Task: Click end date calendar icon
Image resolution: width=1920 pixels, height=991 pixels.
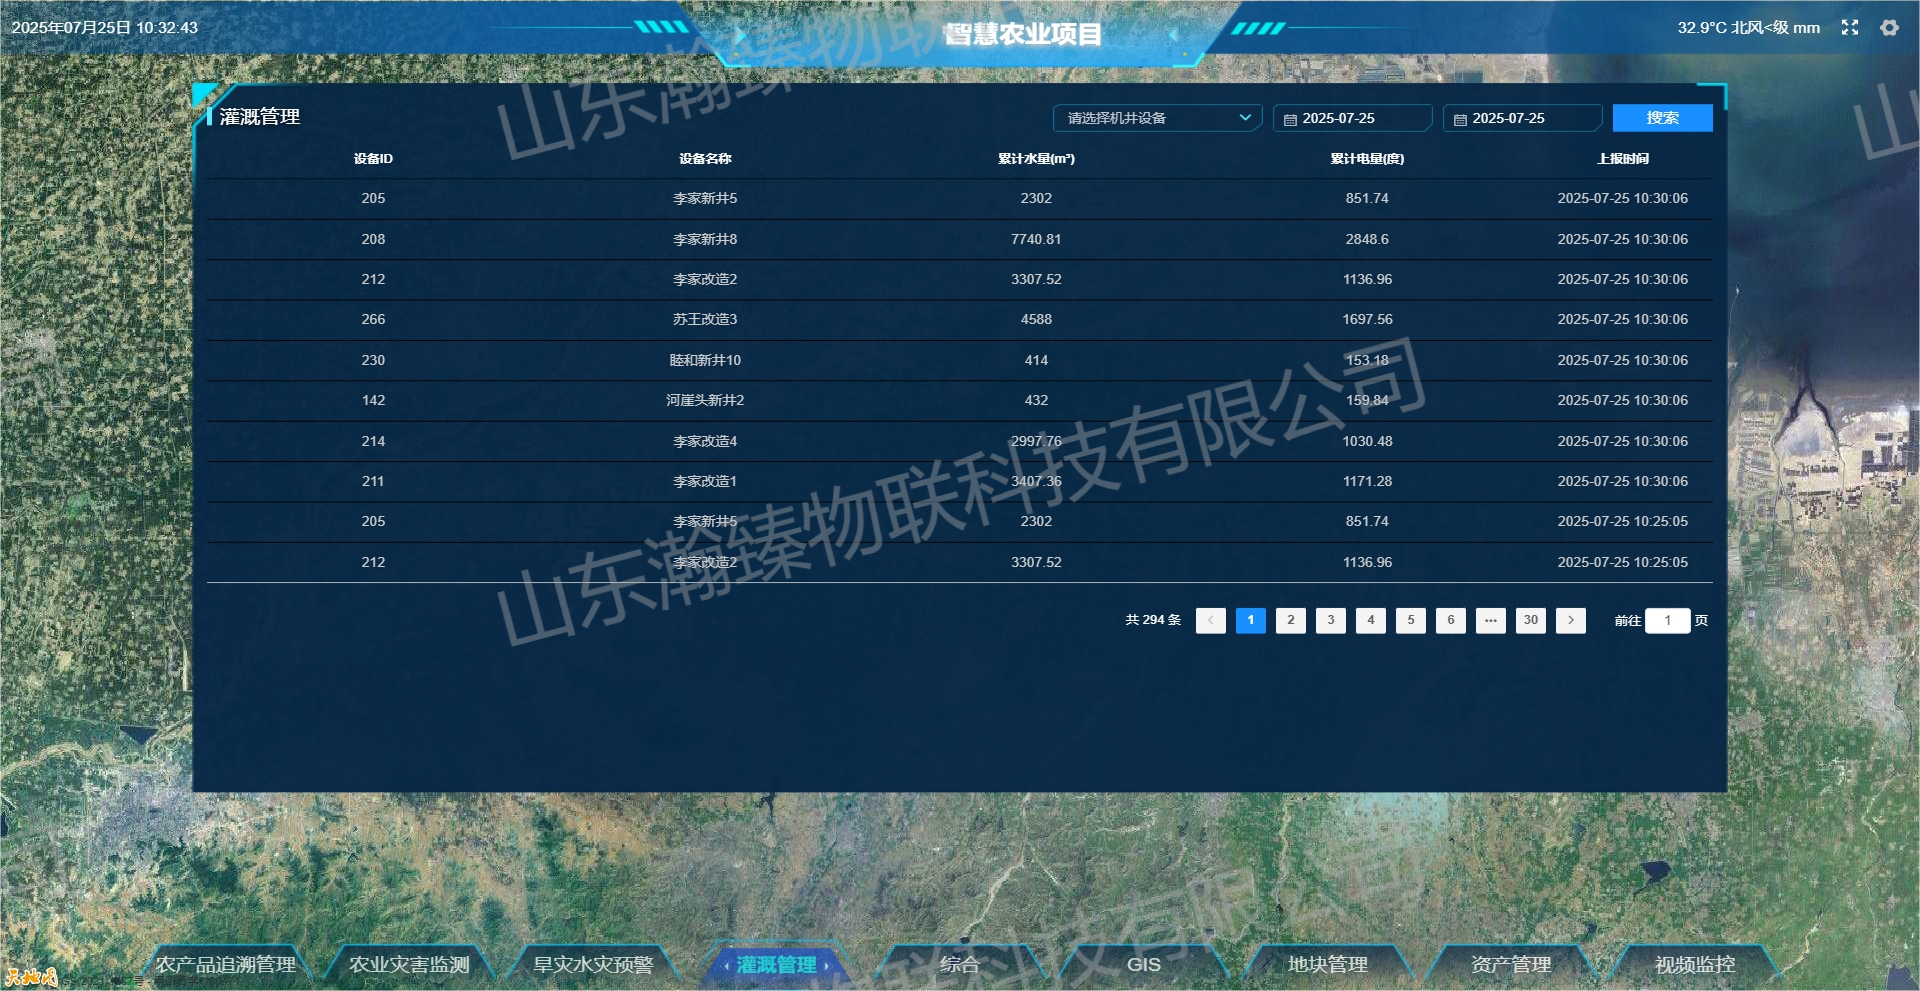Action: pyautogui.click(x=1460, y=119)
